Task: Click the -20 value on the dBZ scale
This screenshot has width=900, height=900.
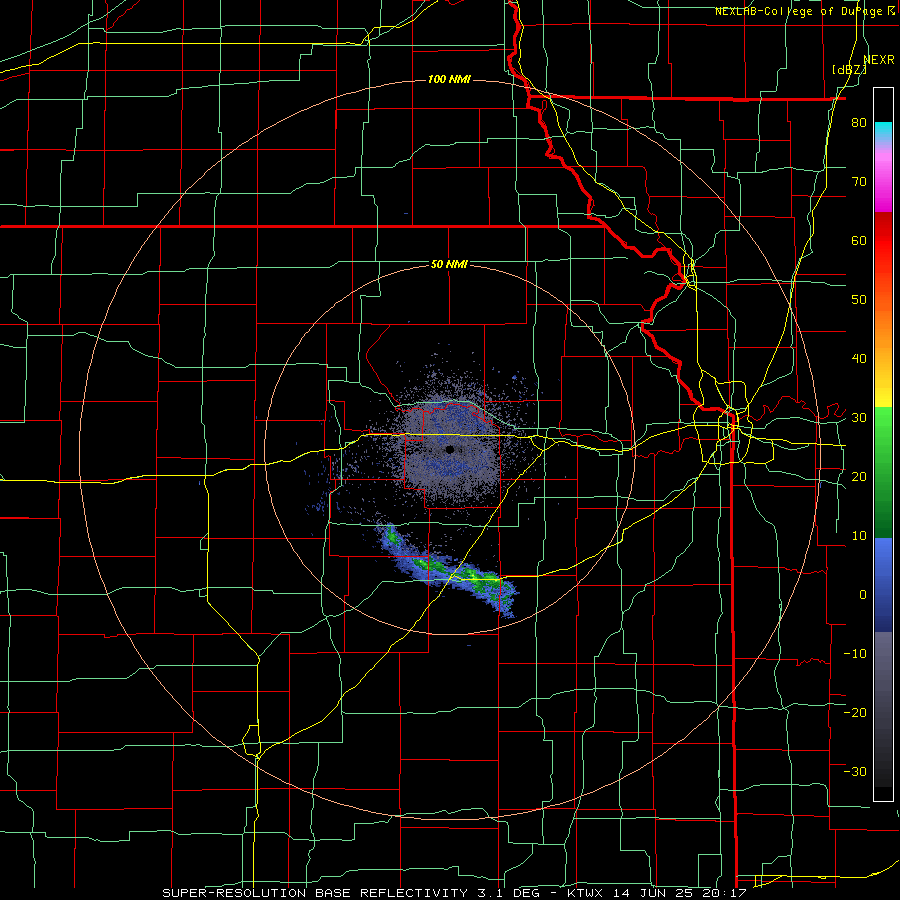Action: tap(855, 712)
